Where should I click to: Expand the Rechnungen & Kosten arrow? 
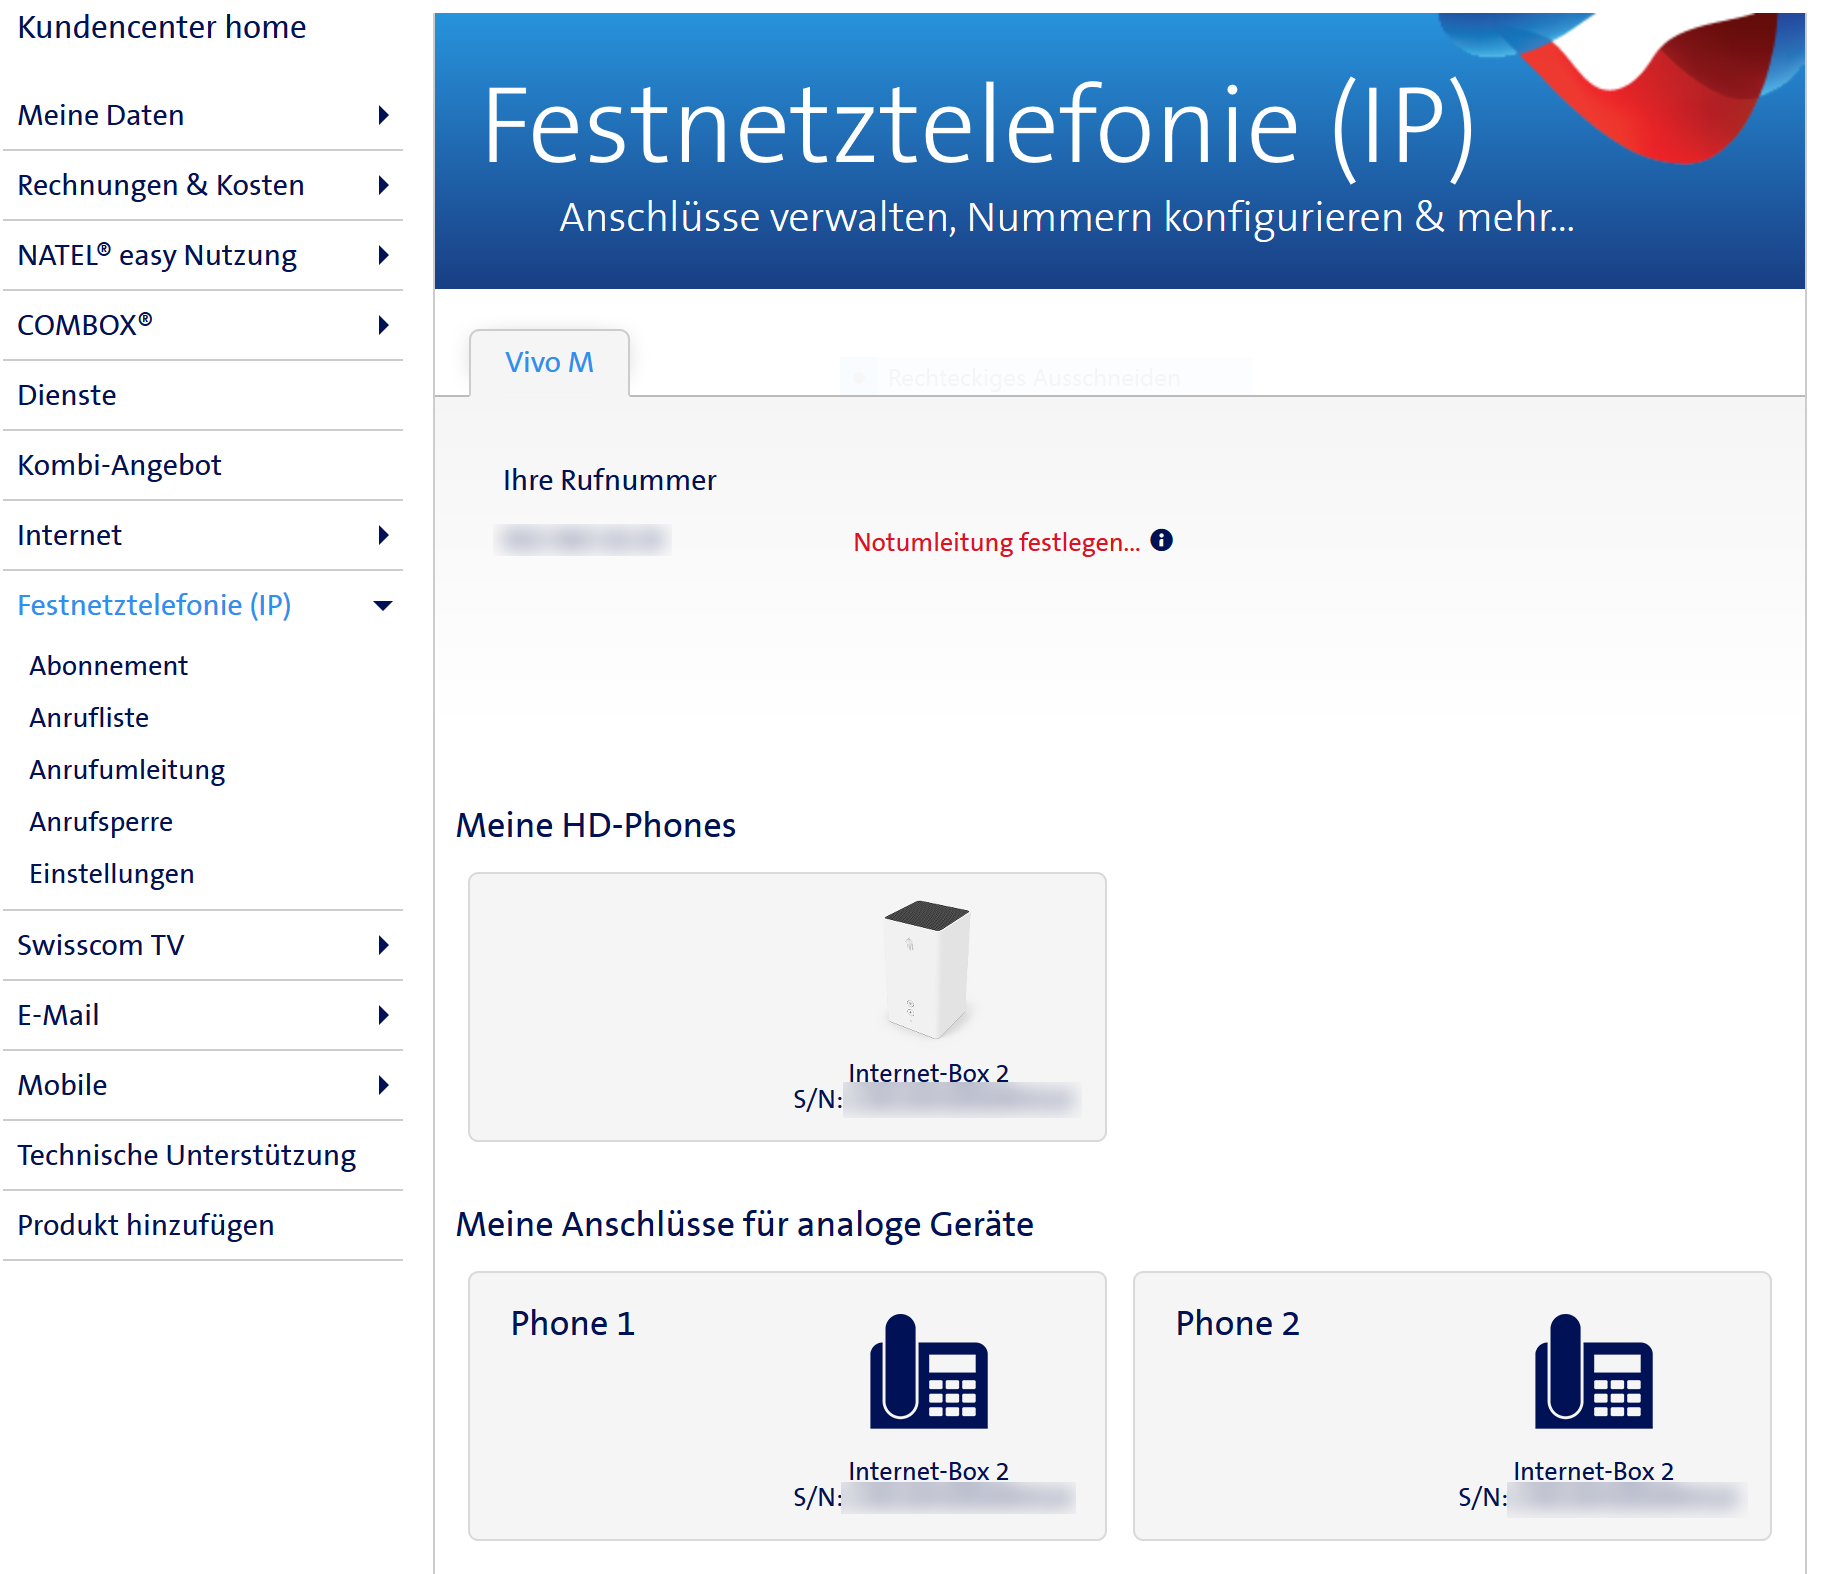tap(383, 185)
